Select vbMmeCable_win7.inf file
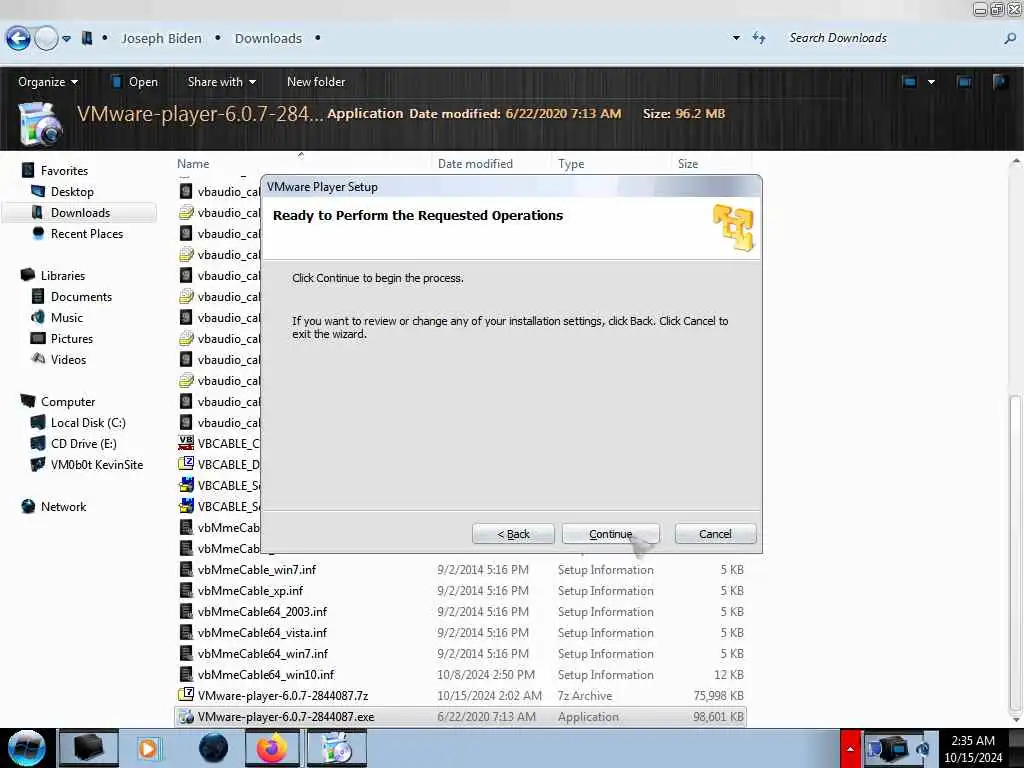 pyautogui.click(x=257, y=569)
